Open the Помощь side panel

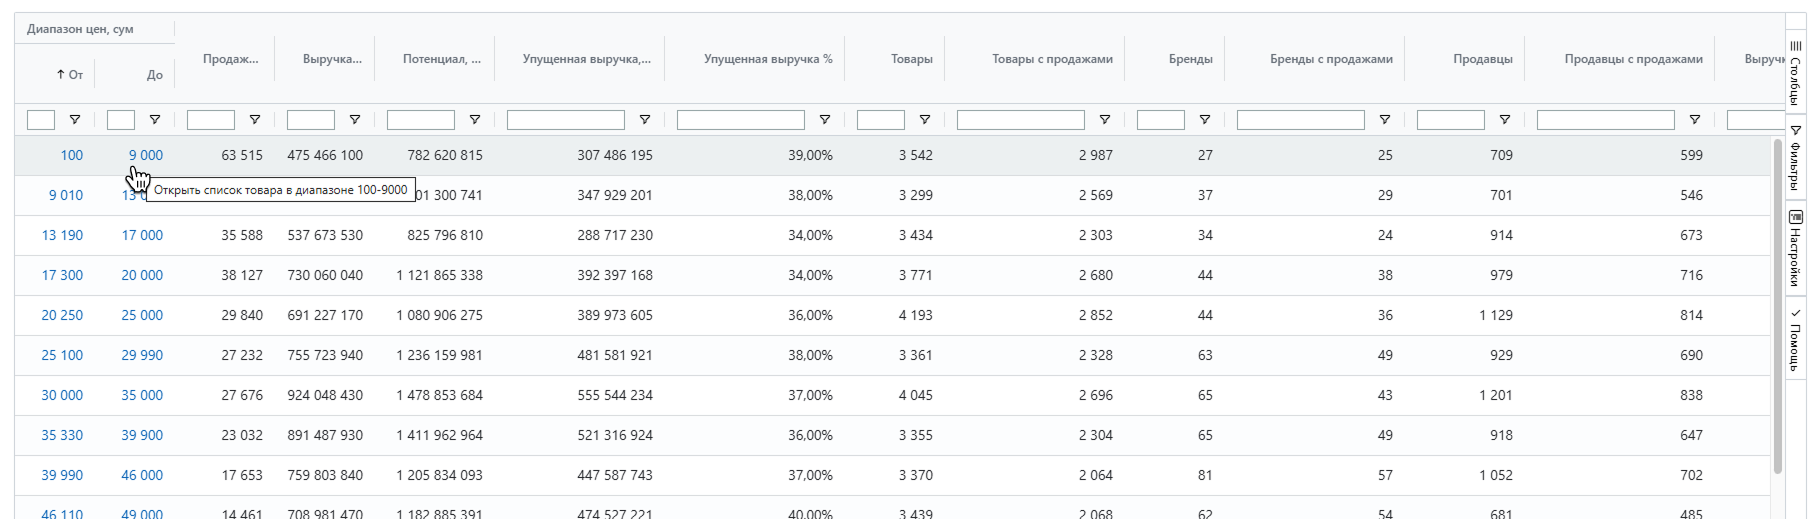coord(1796,338)
